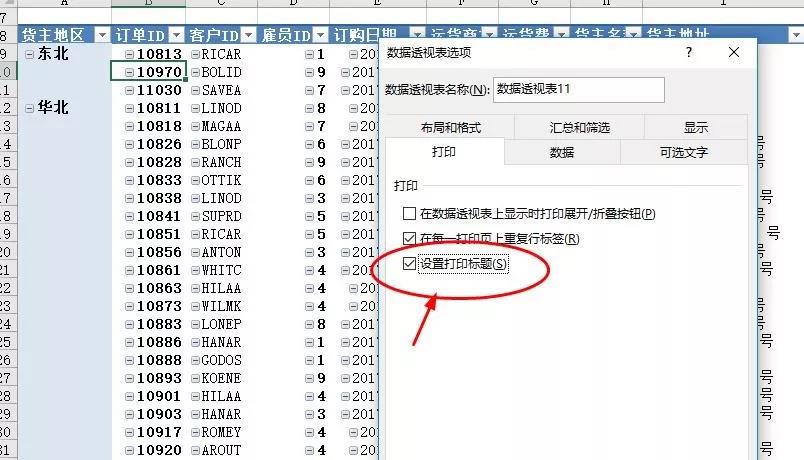Enable 在数据透视表上显示时打印展开/折叠按钮 checkbox
804x460 pixels.
(x=409, y=213)
